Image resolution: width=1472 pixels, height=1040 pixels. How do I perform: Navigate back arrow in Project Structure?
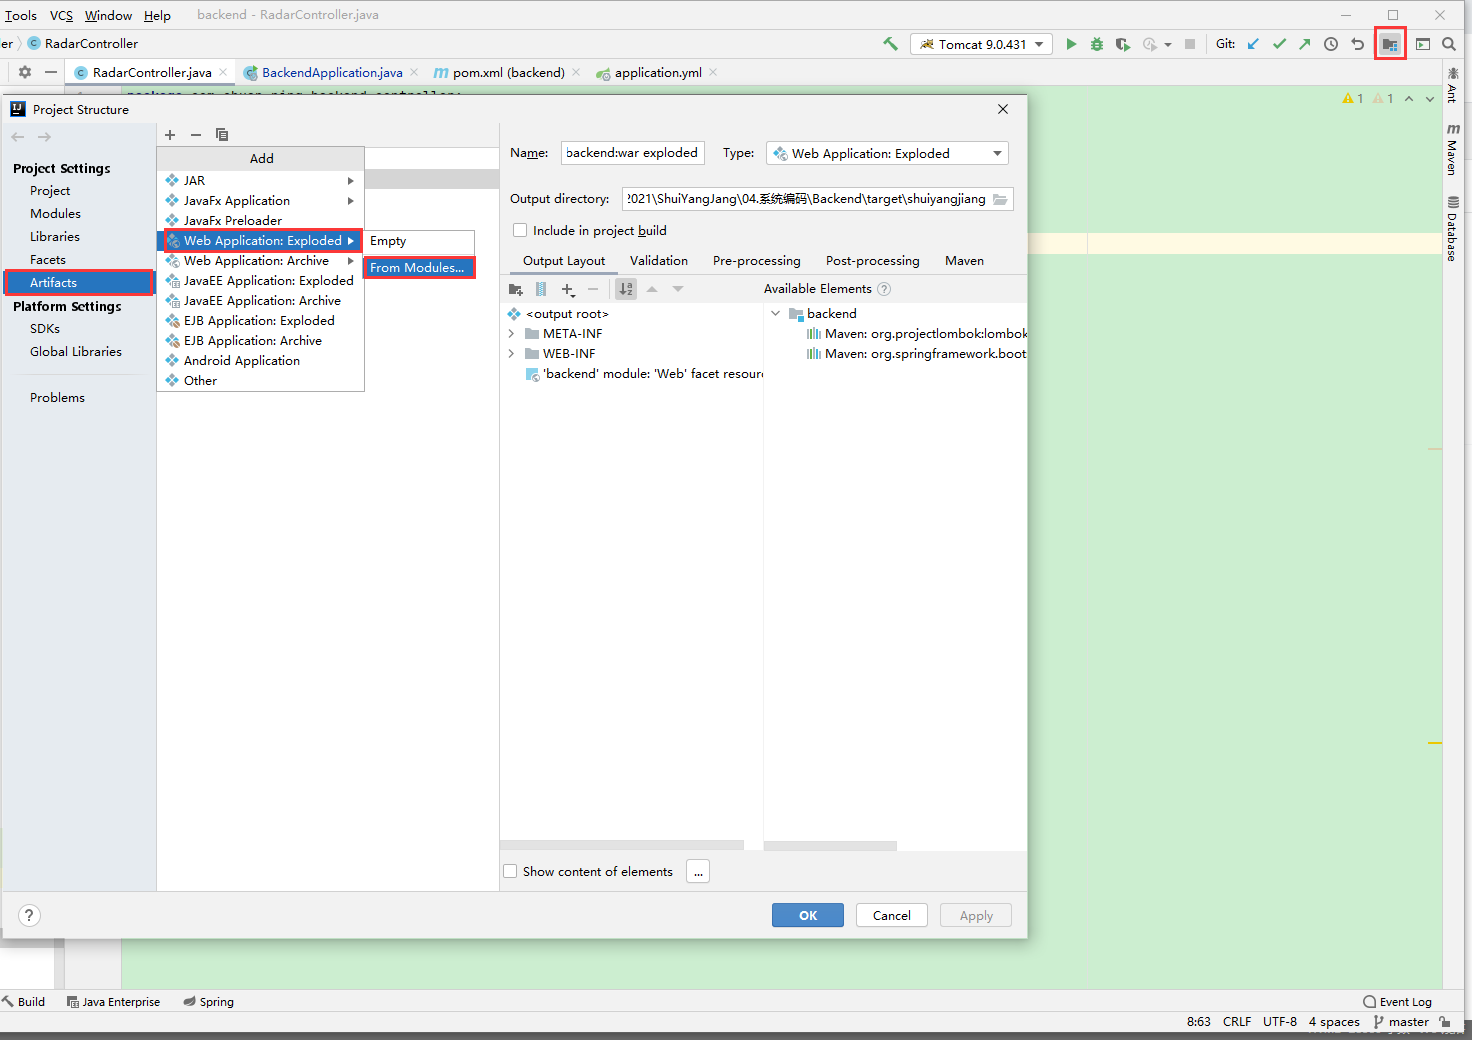tap(18, 137)
